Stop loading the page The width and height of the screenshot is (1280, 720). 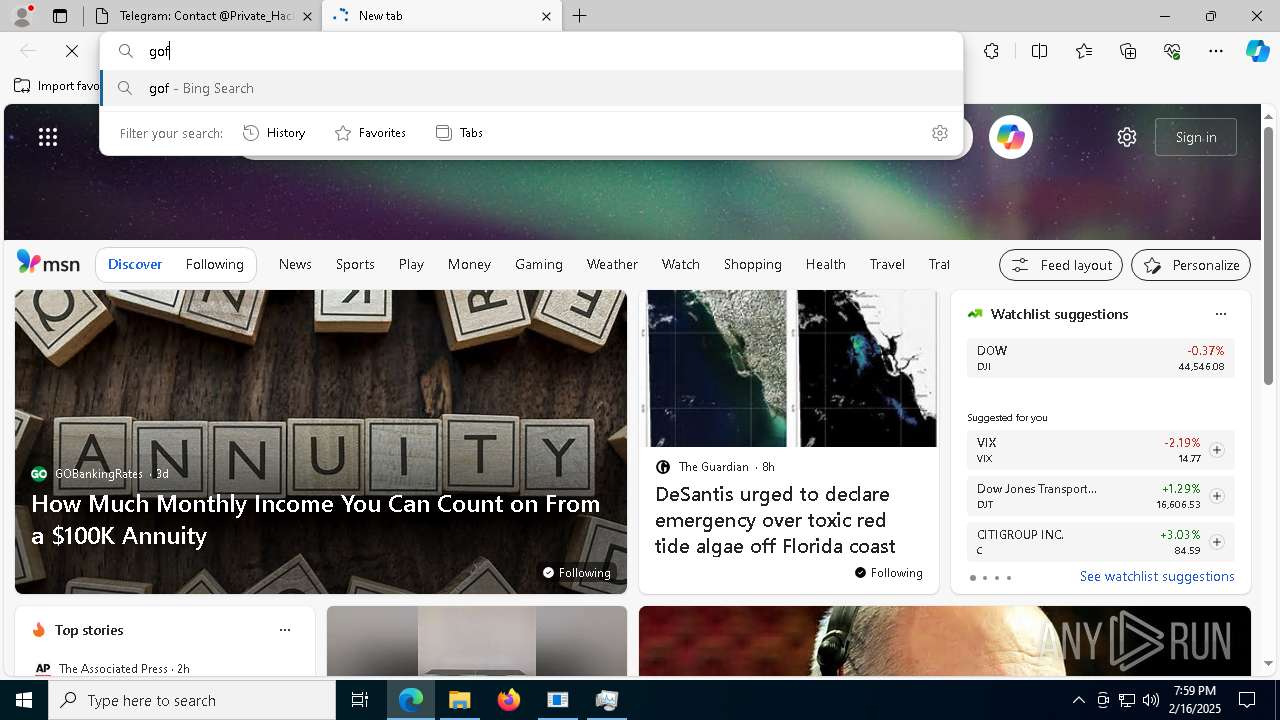click(72, 51)
